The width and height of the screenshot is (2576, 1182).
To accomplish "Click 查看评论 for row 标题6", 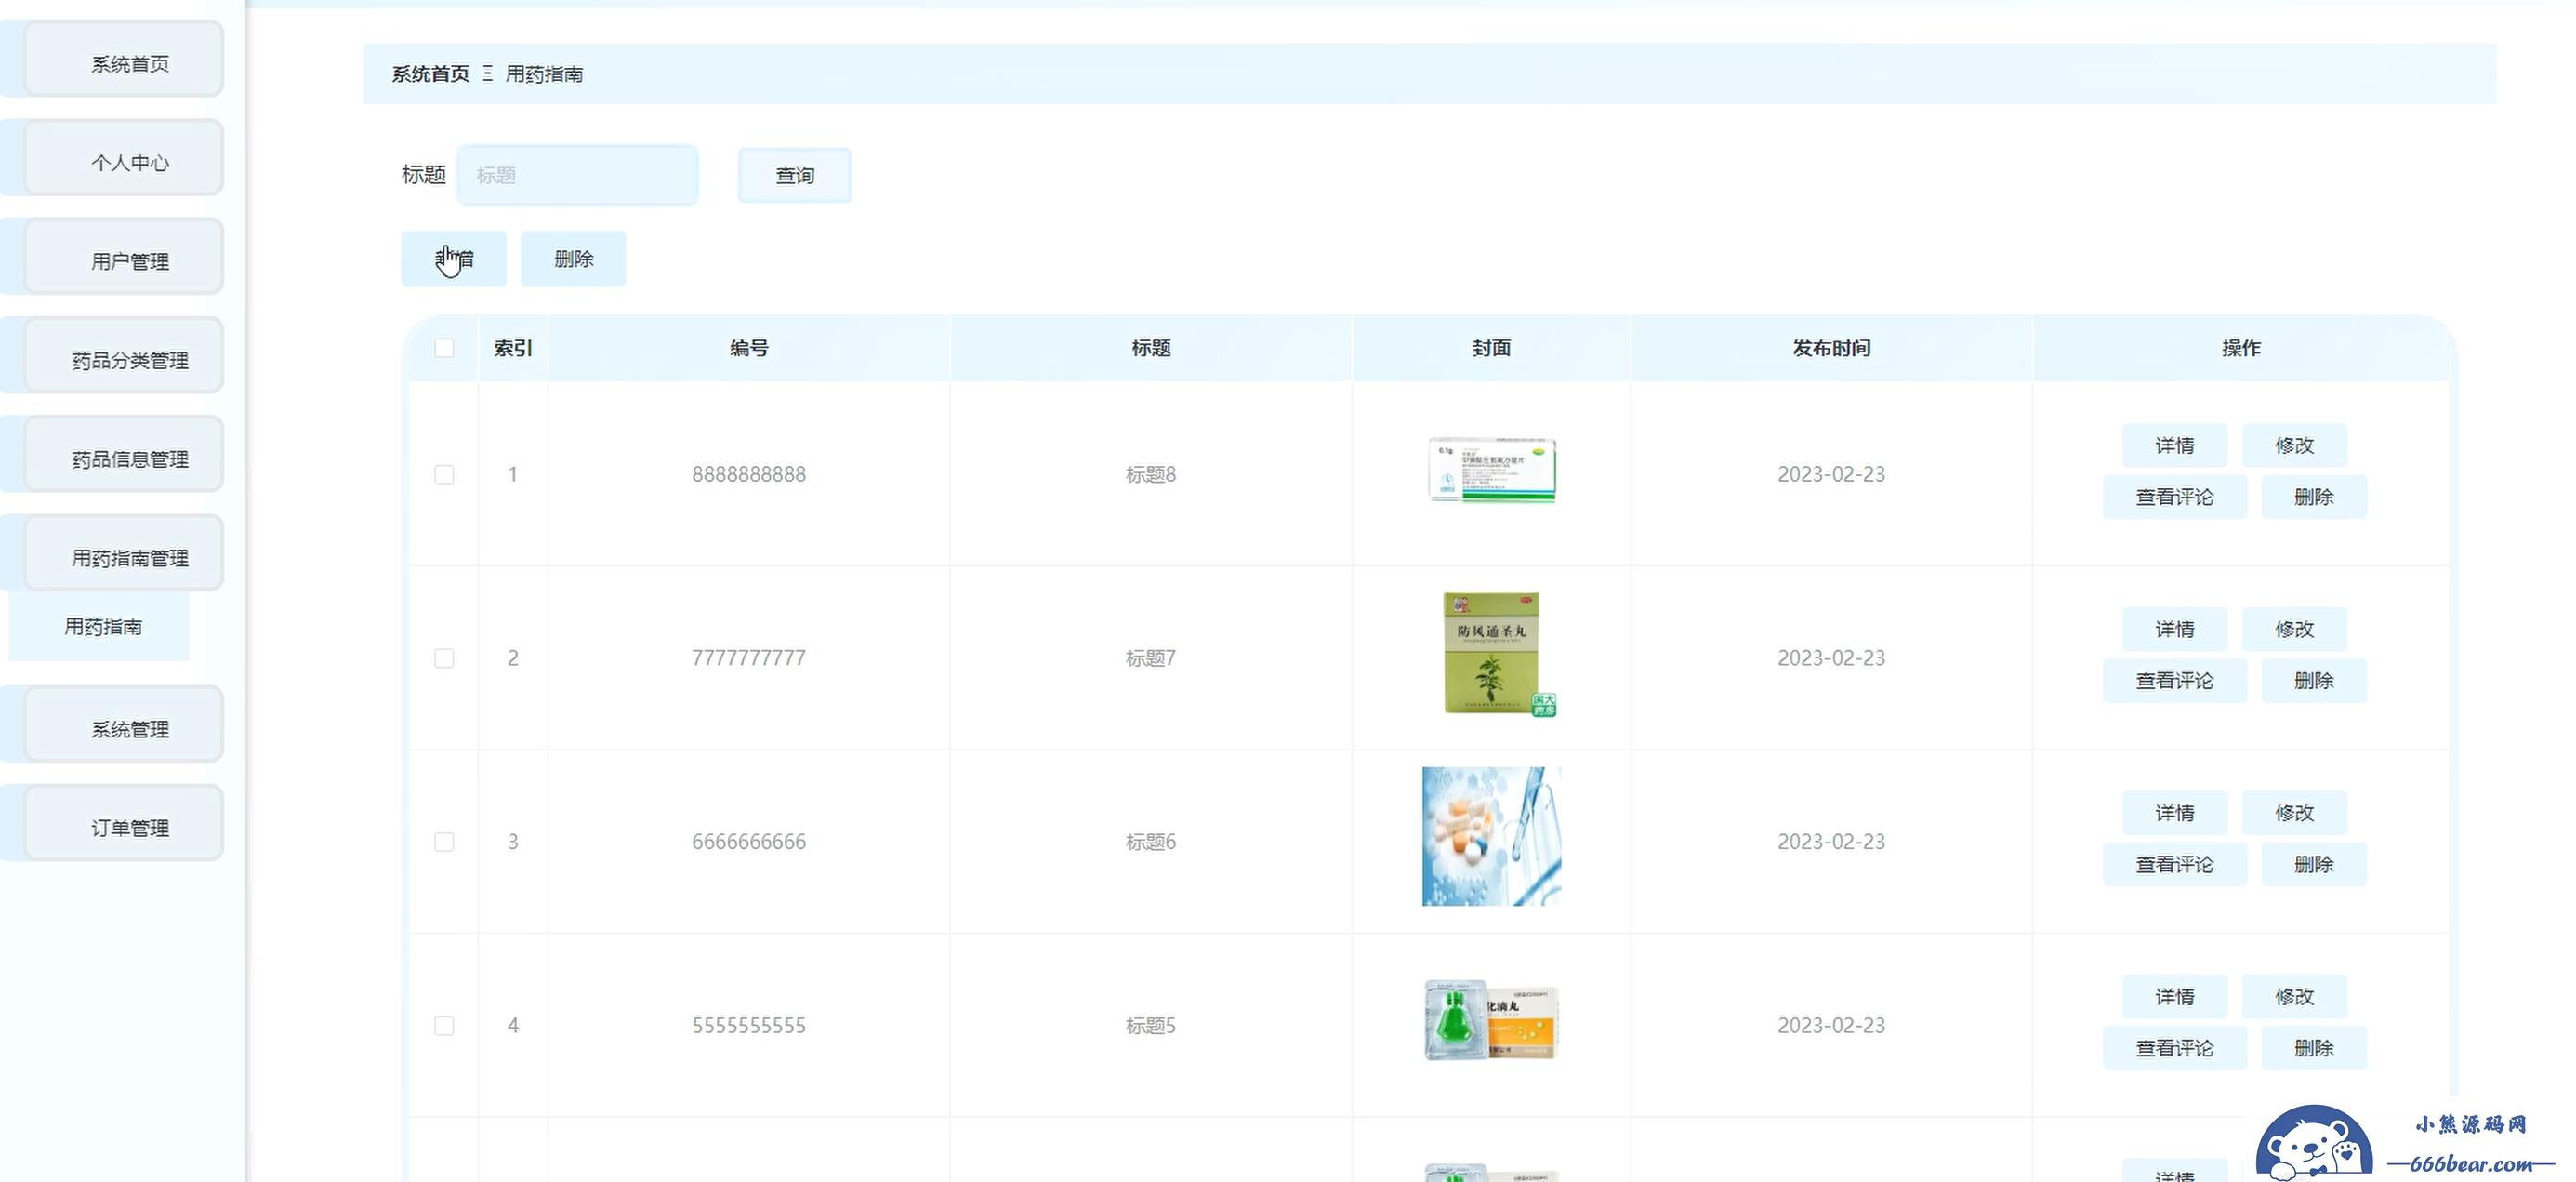I will (2175, 865).
